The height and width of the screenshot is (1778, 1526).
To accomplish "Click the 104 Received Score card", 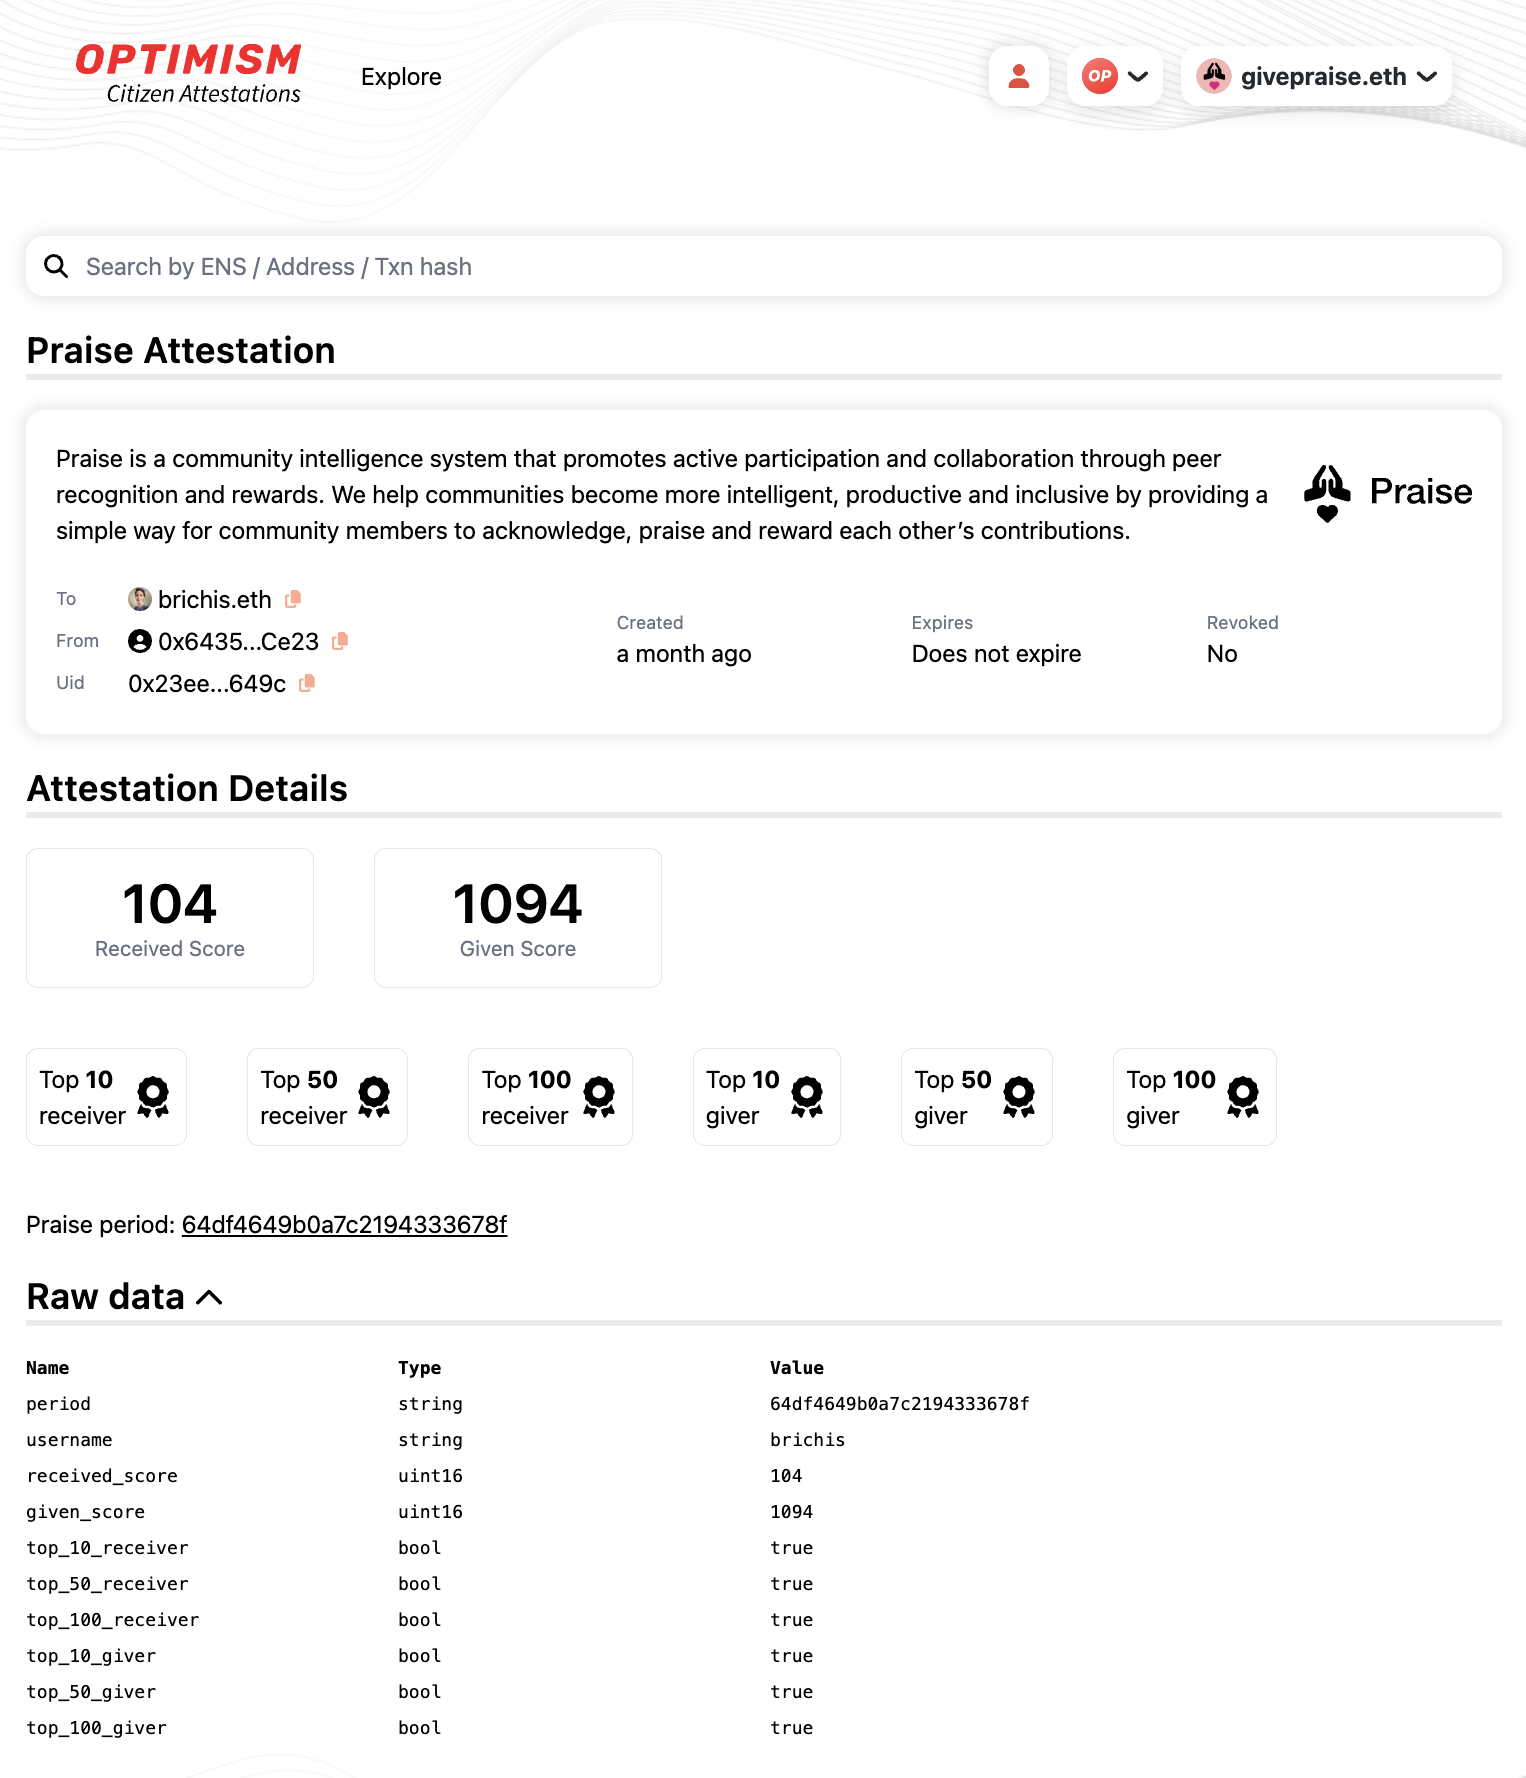I will (x=170, y=918).
